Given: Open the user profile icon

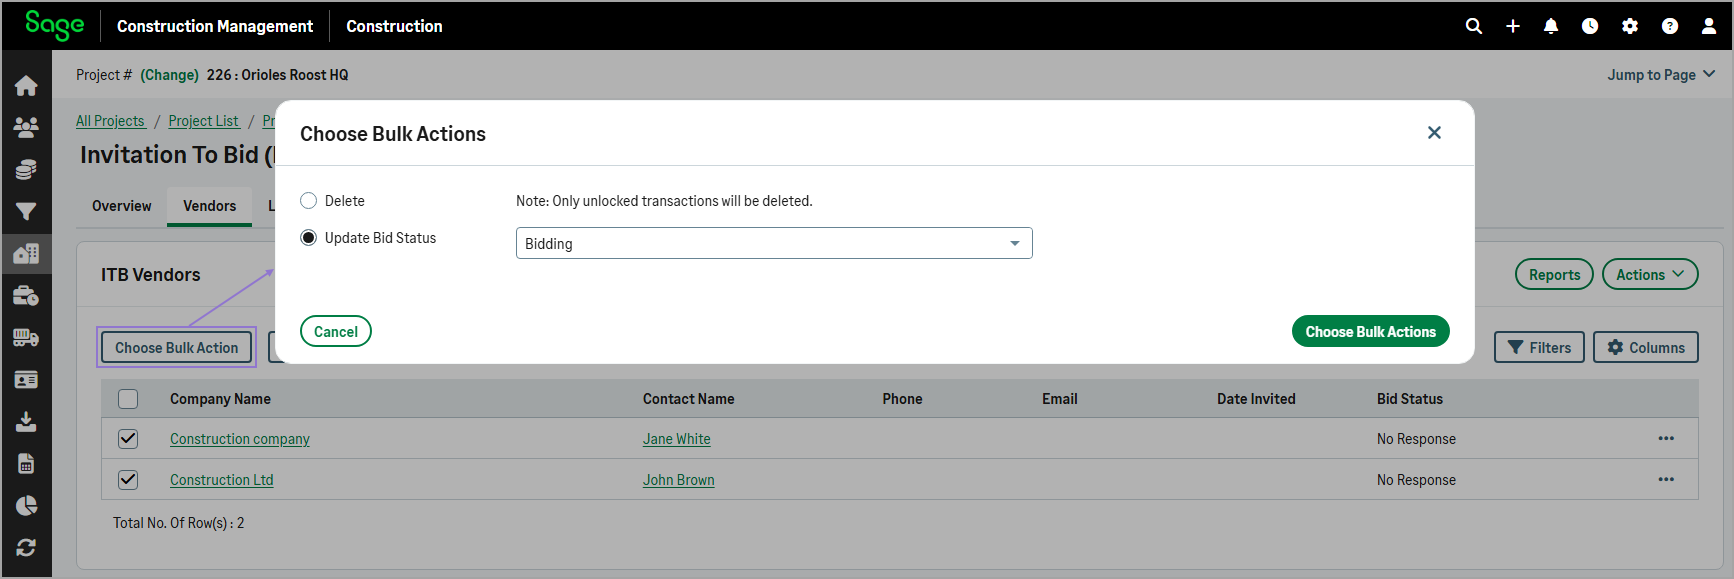Looking at the screenshot, I should click(1708, 26).
